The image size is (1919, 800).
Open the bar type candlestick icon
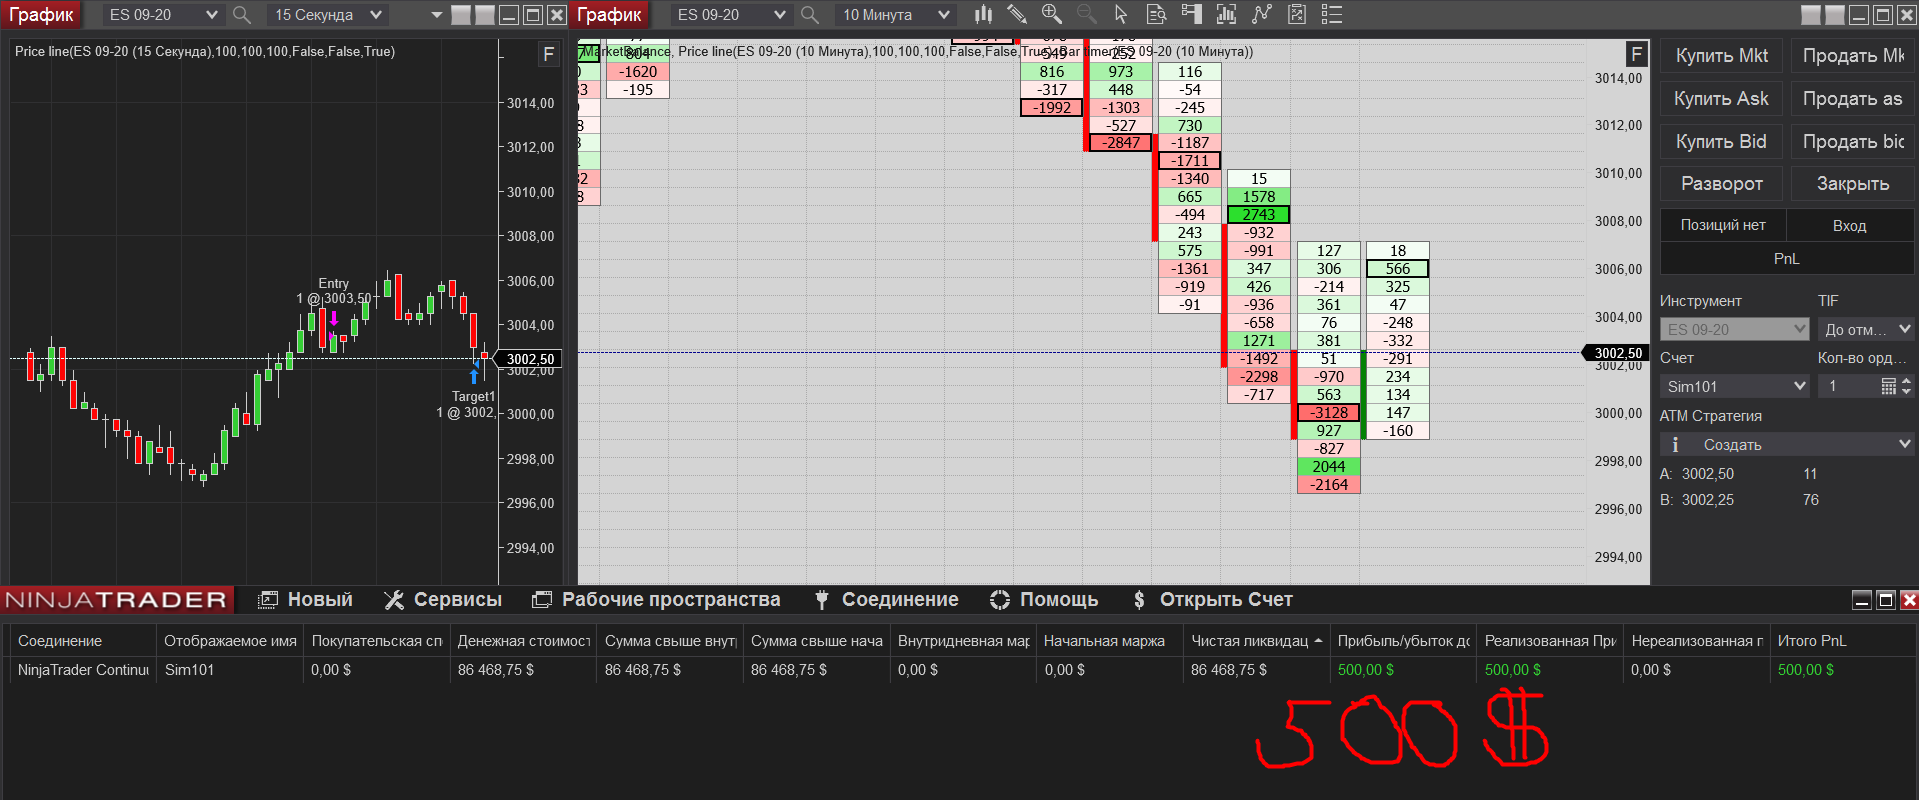pos(984,14)
